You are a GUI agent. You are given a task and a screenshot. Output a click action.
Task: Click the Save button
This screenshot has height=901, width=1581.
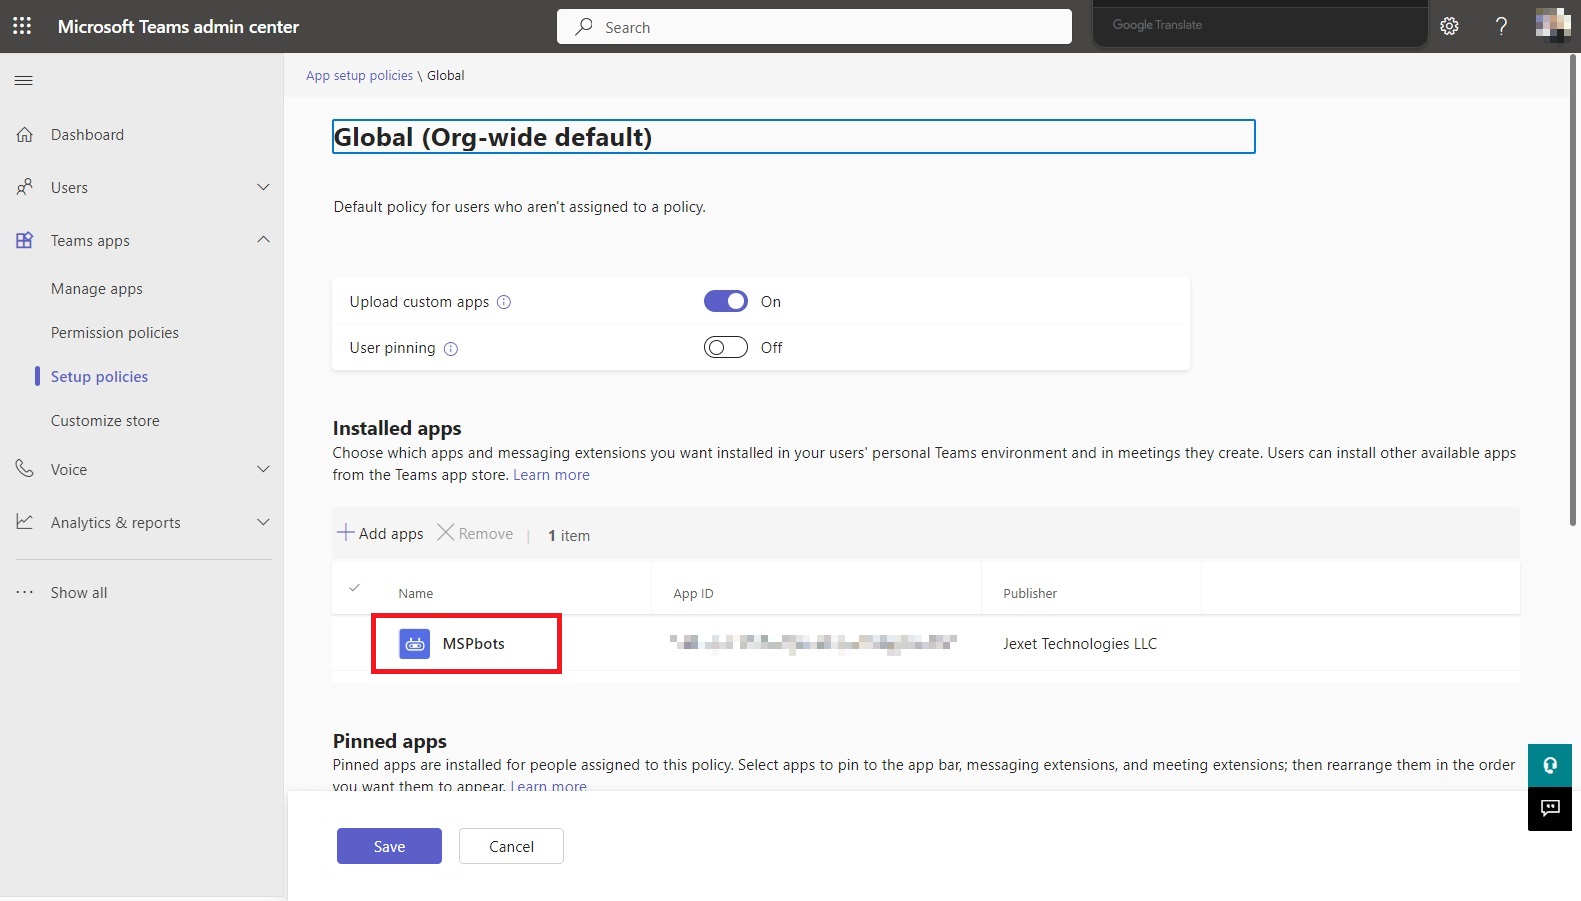pyautogui.click(x=389, y=846)
